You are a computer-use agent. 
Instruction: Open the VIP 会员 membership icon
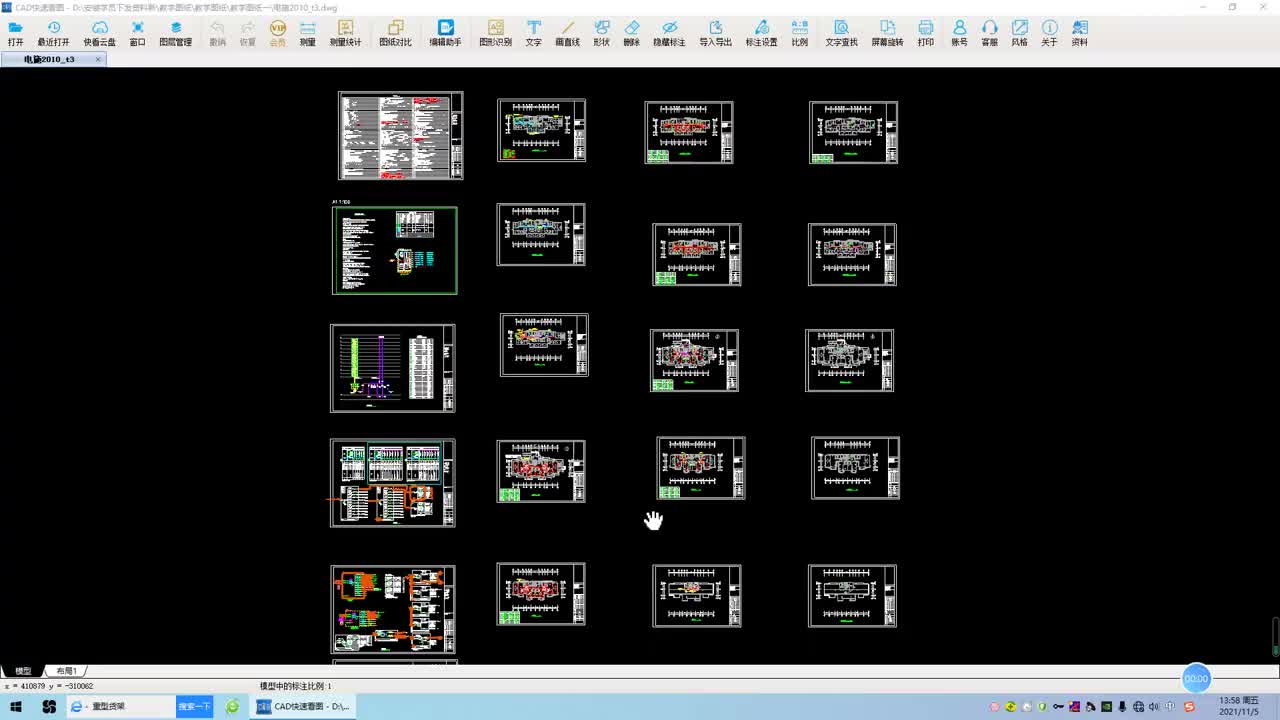coord(277,33)
